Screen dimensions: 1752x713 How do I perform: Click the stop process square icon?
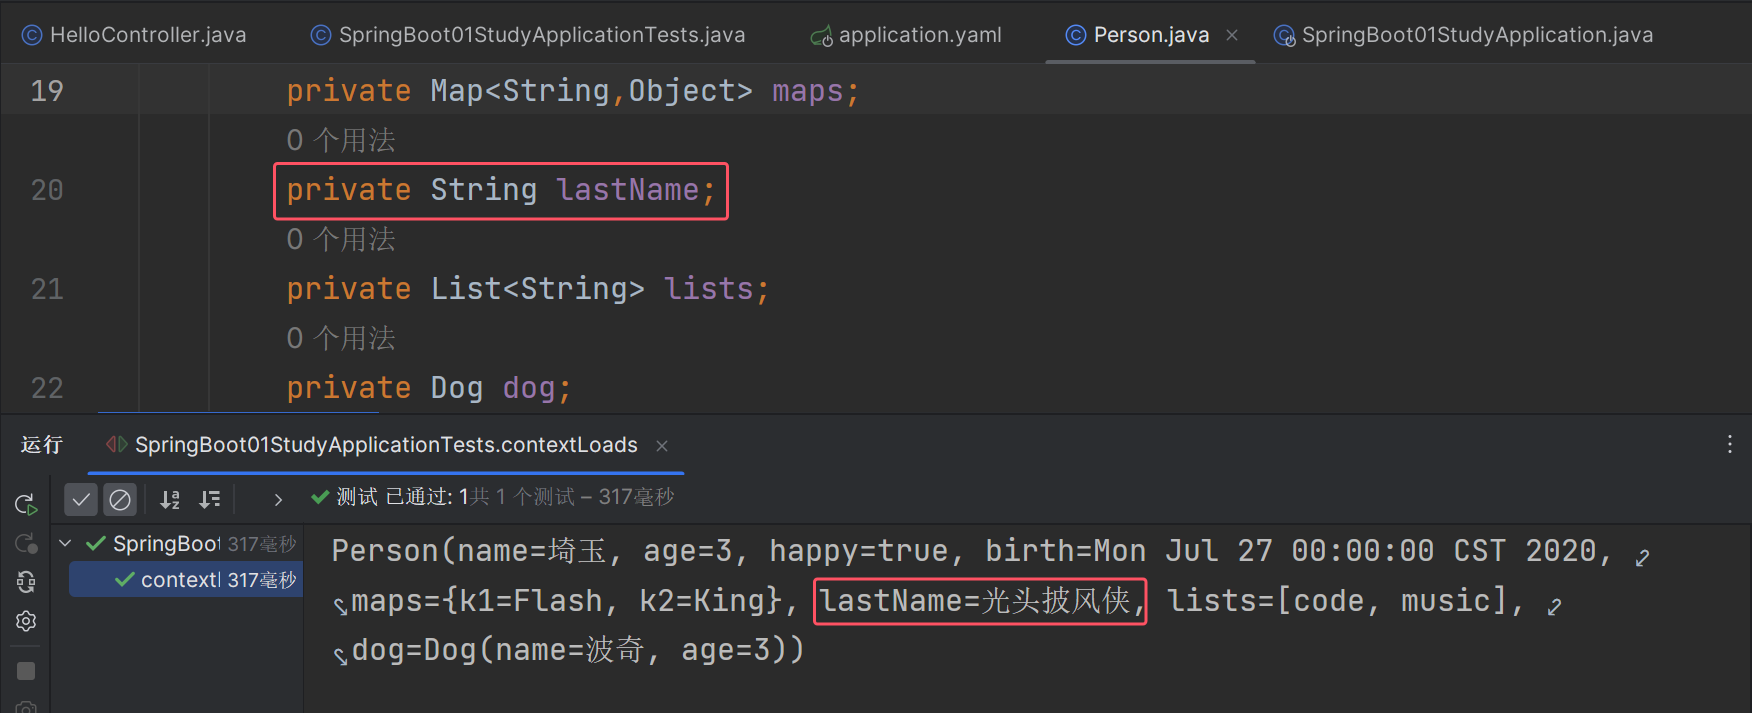(26, 671)
